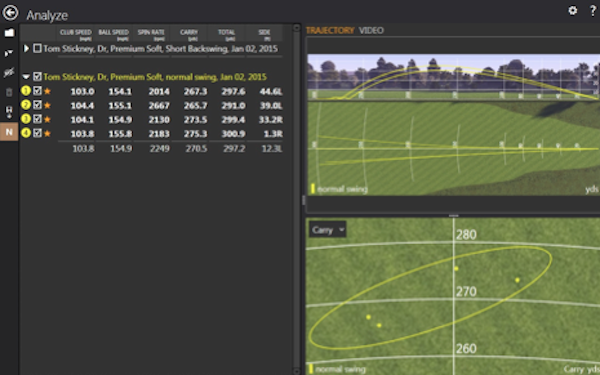Uncheck the normal swing session checkbox
Image resolution: width=600 pixels, height=375 pixels.
(37, 77)
